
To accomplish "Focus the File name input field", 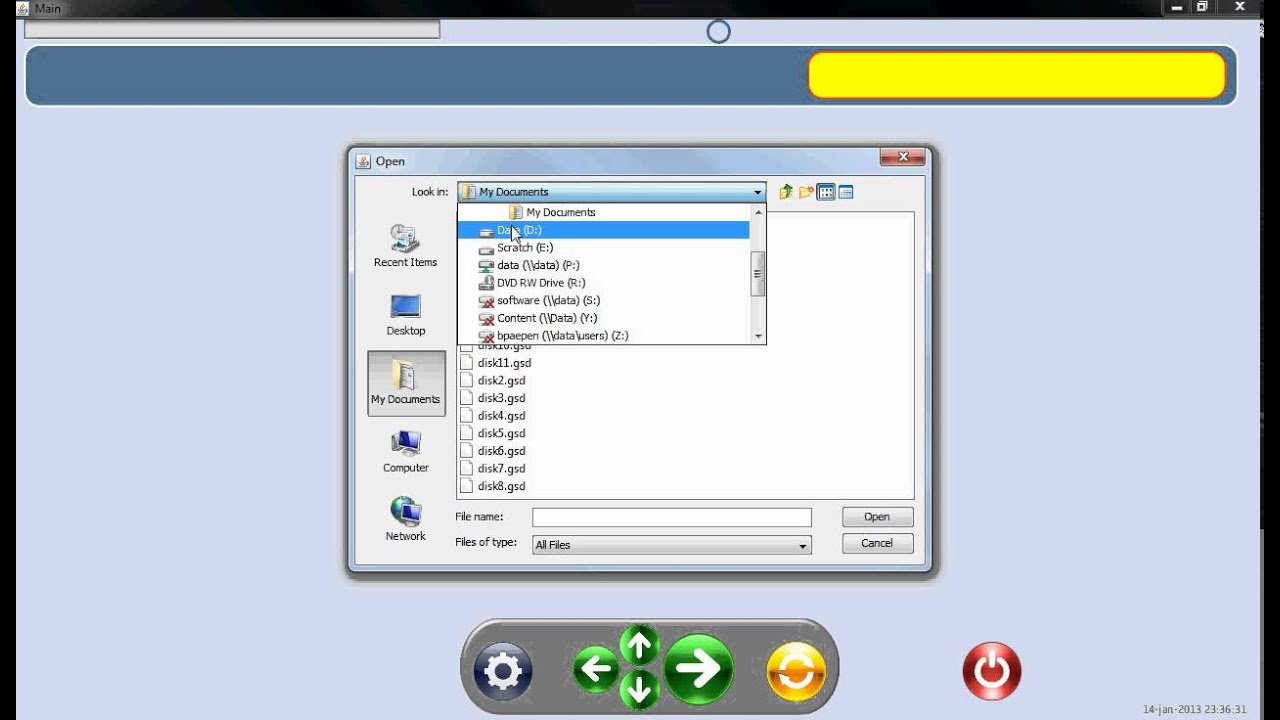I will pyautogui.click(x=672, y=517).
